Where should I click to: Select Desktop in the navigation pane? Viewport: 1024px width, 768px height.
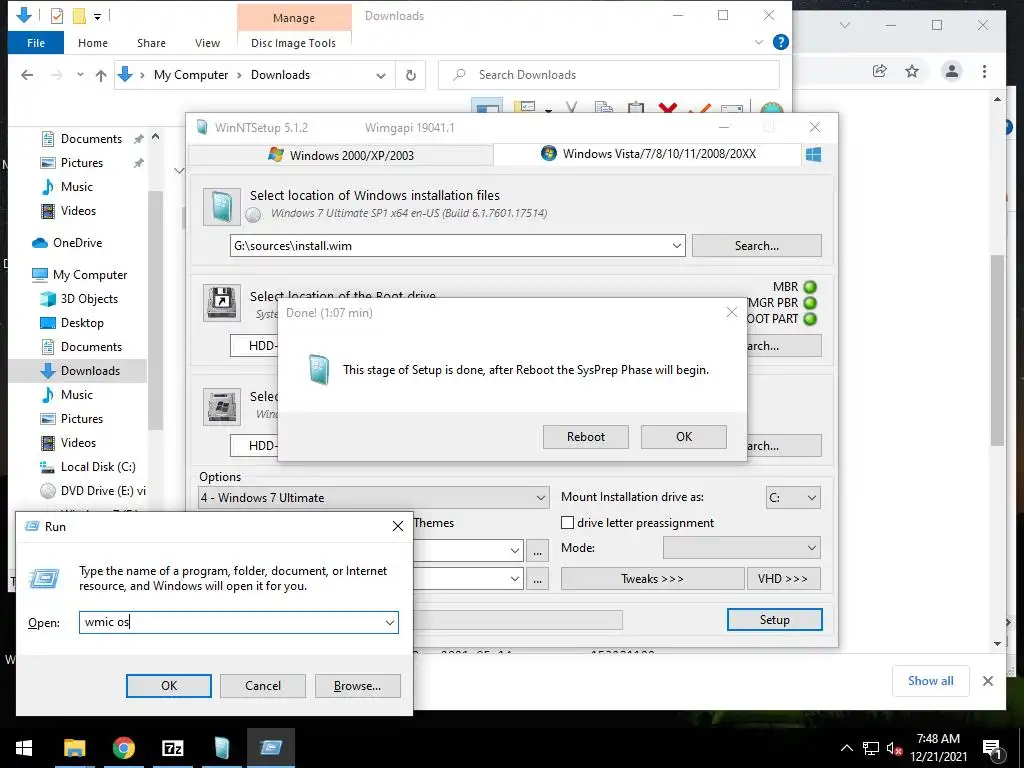click(x=82, y=323)
